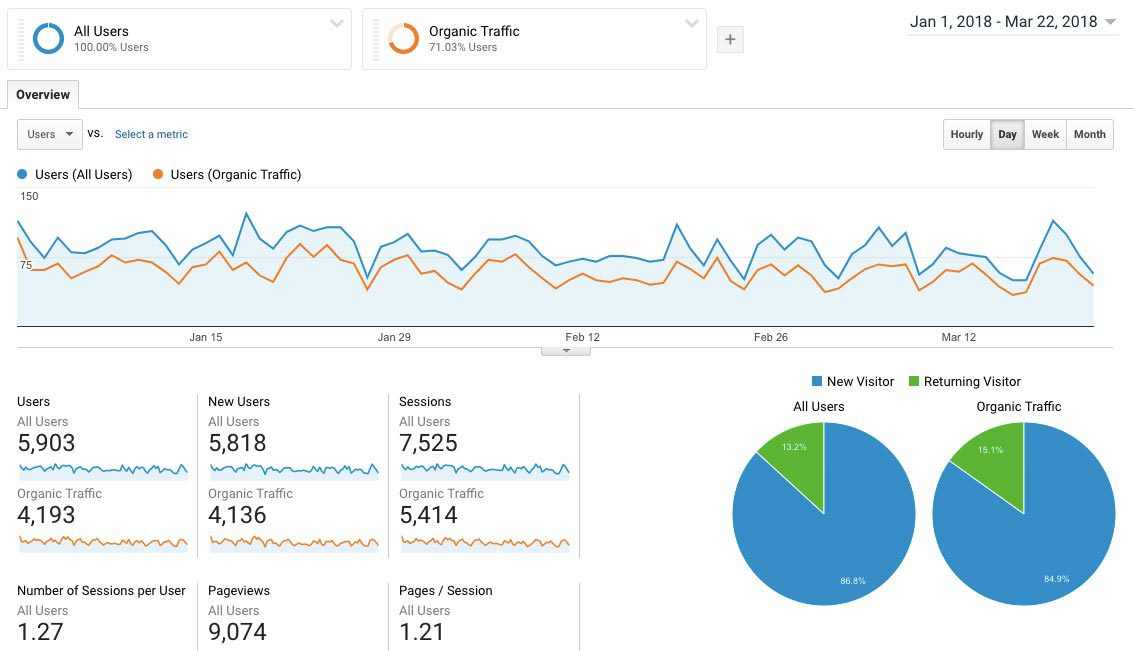
Task: Click the Organic Traffic orange donut icon
Action: (x=403, y=39)
